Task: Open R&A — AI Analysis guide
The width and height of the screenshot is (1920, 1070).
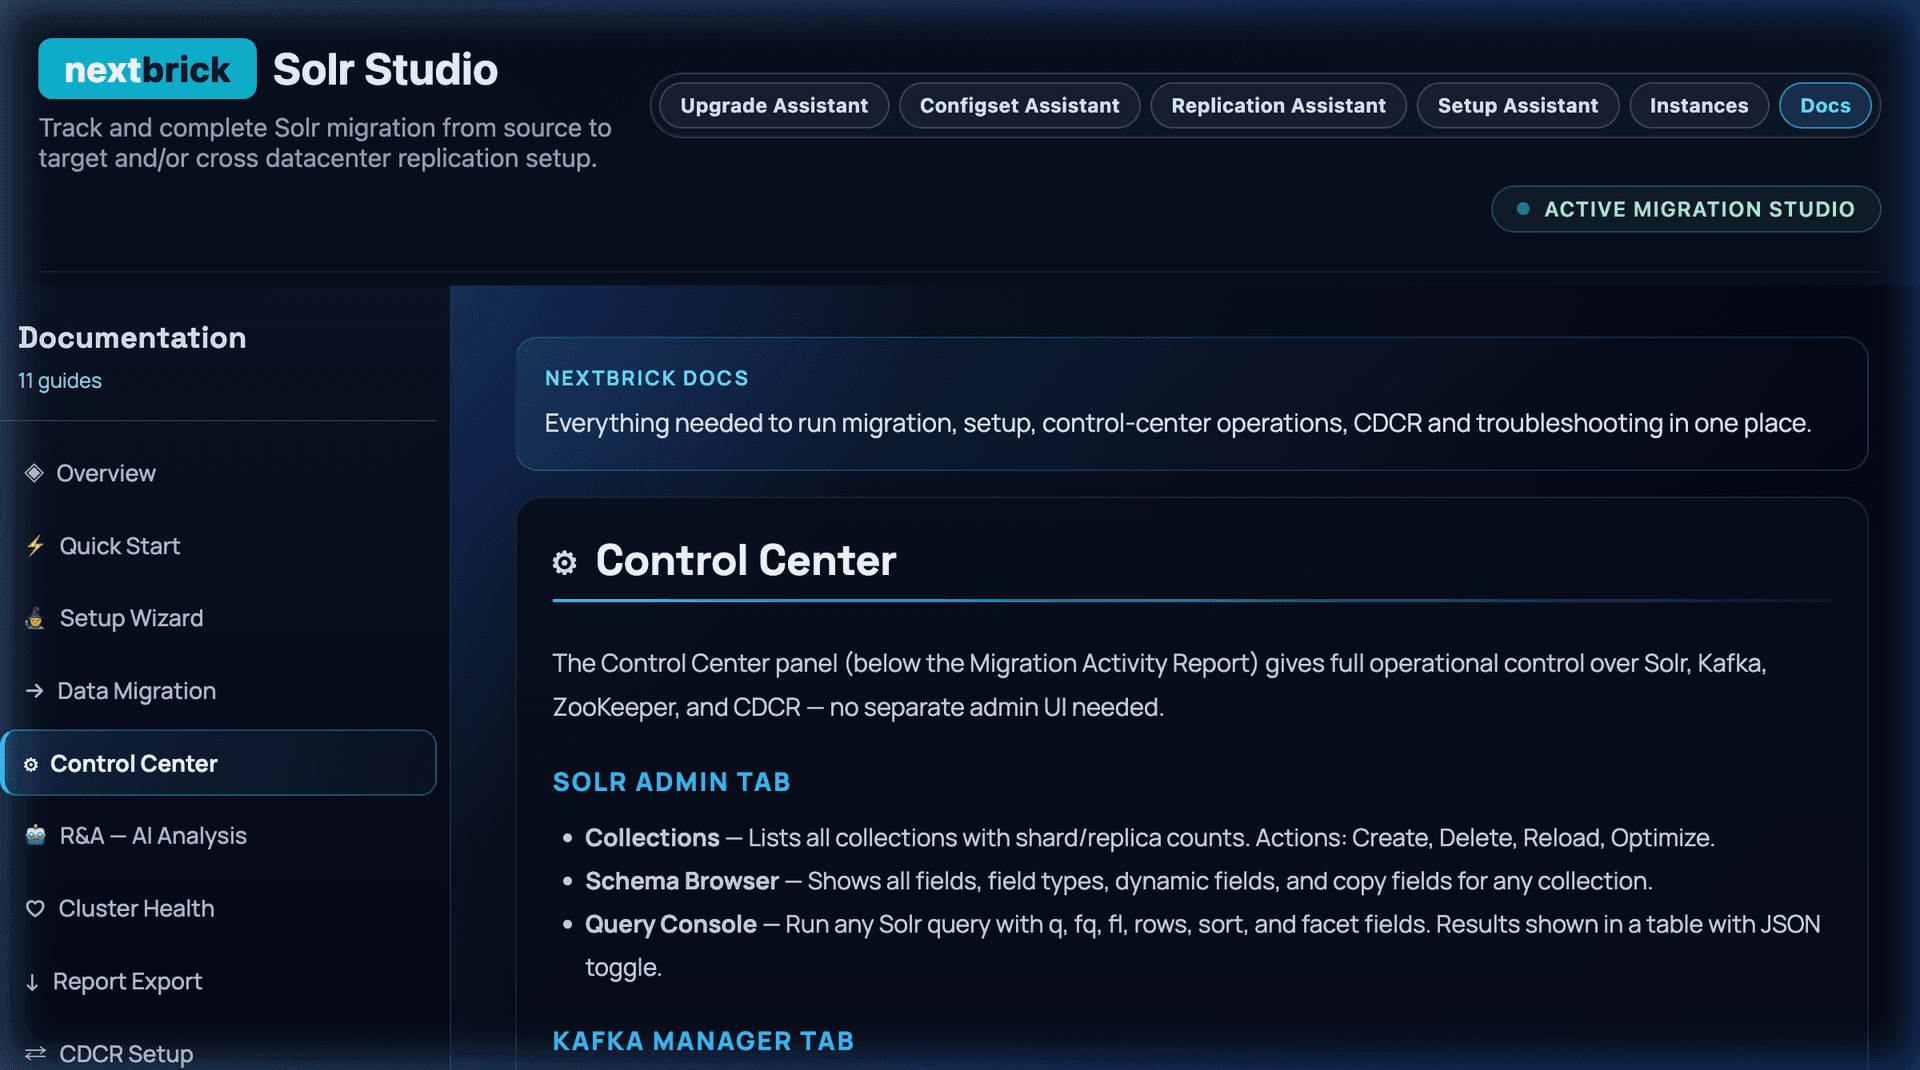Action: 219,836
